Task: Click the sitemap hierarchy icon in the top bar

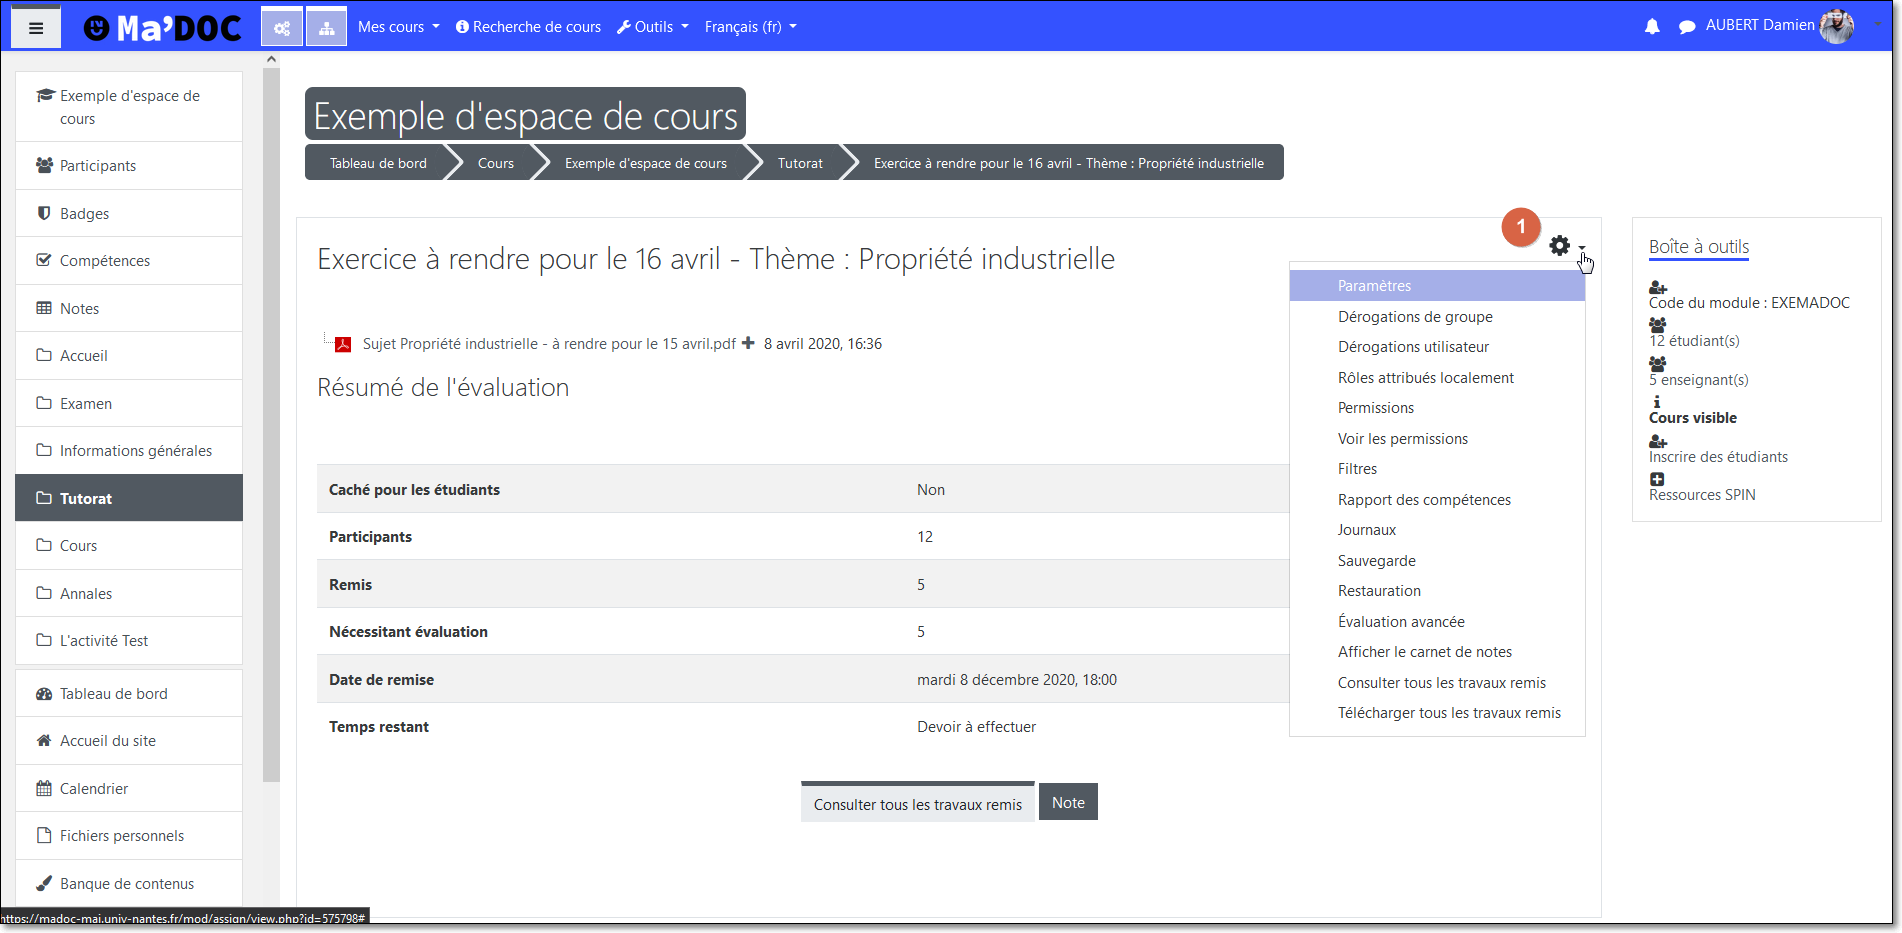Action: [327, 28]
